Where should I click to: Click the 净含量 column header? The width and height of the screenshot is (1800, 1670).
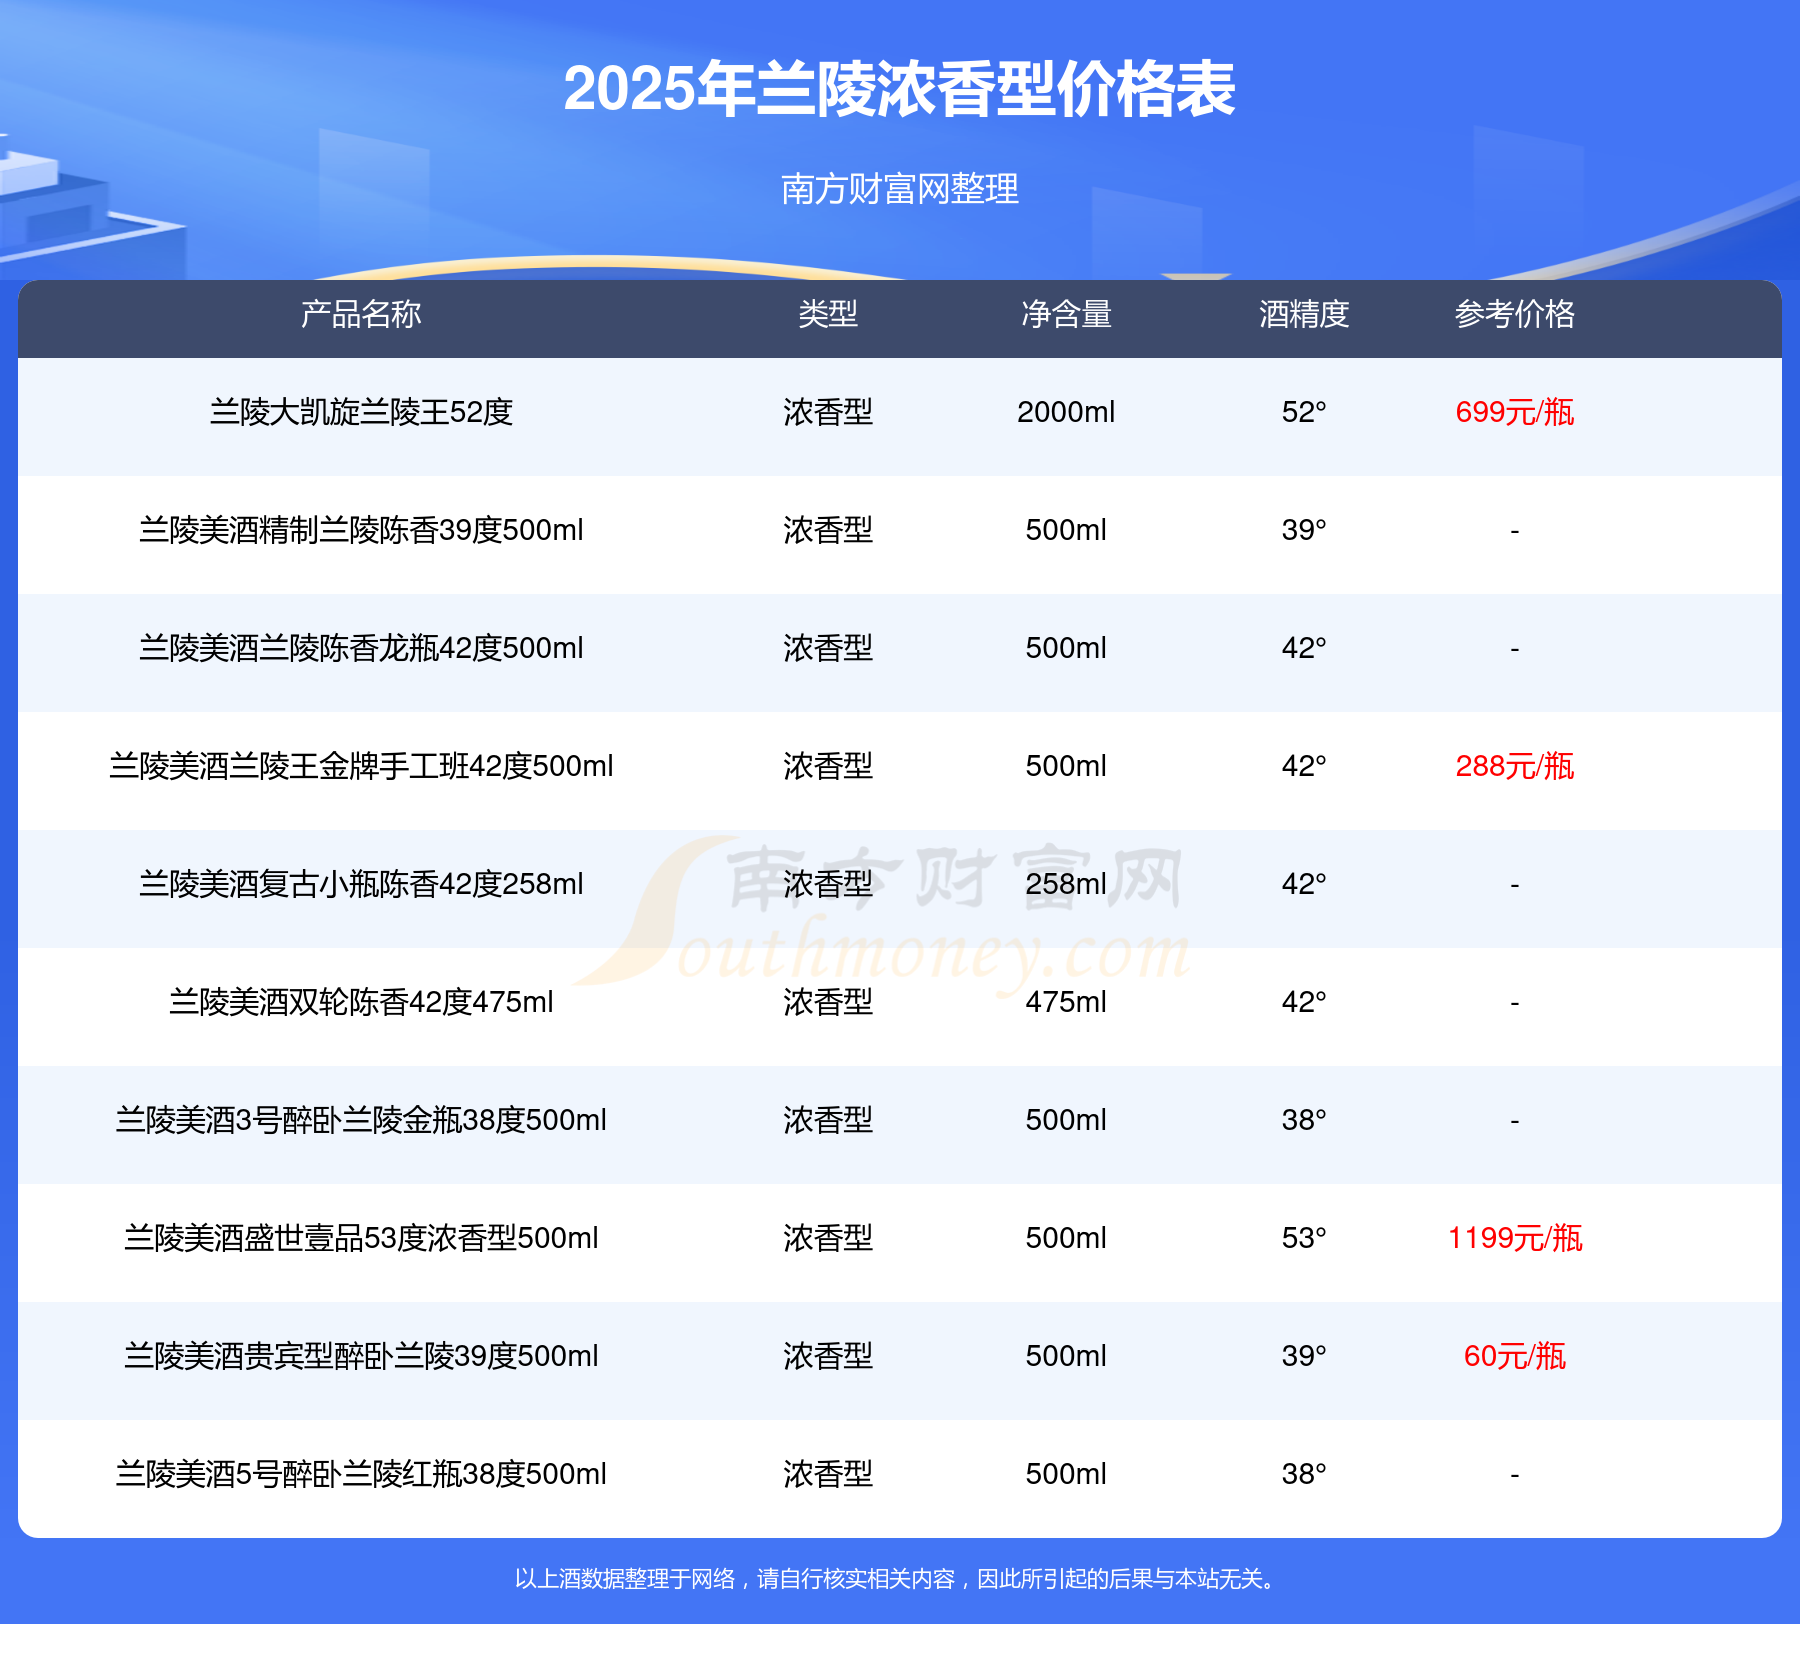coord(1066,314)
